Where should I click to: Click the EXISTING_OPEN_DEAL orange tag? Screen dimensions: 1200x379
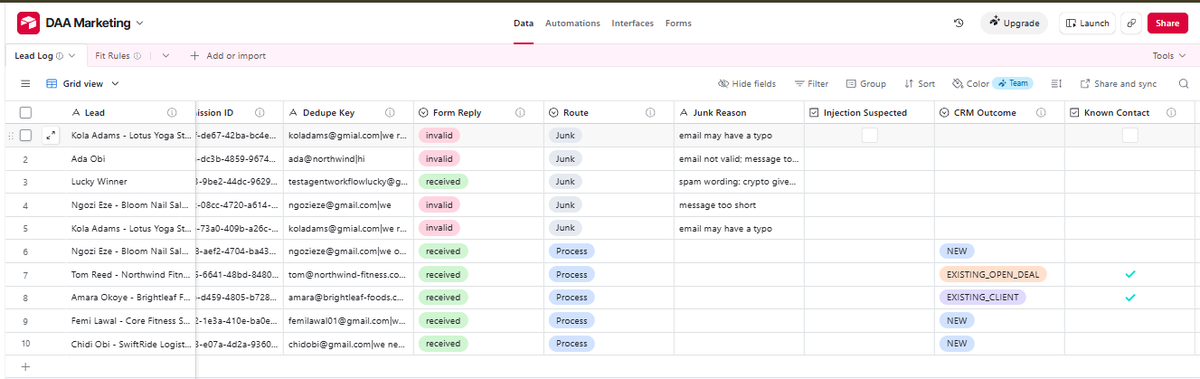click(992, 274)
